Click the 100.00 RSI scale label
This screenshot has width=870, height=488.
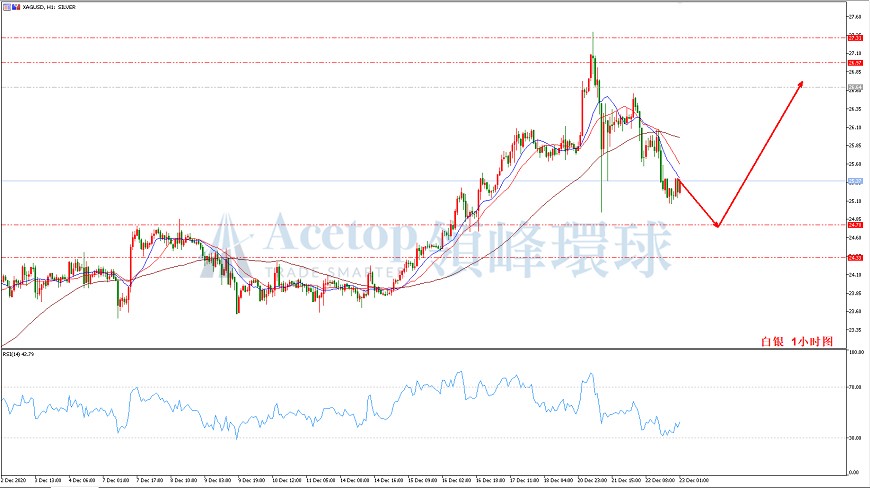[856, 352]
